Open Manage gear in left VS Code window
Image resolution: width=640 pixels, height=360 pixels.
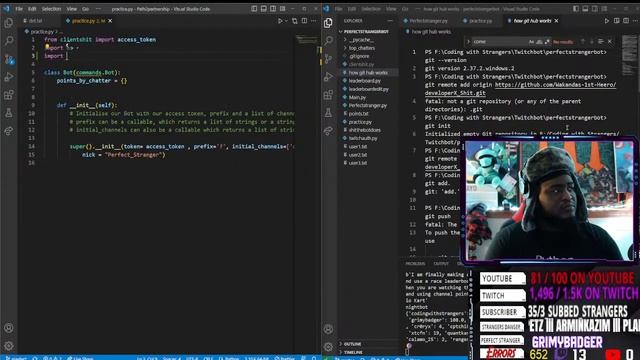[x=9, y=346]
